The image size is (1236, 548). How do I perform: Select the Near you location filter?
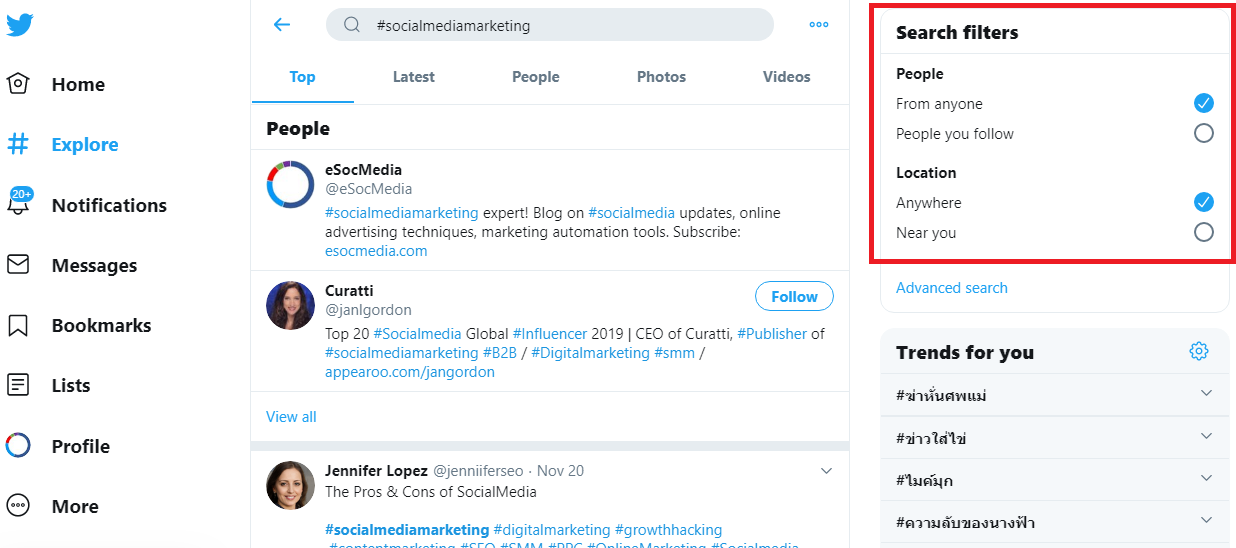click(1204, 233)
